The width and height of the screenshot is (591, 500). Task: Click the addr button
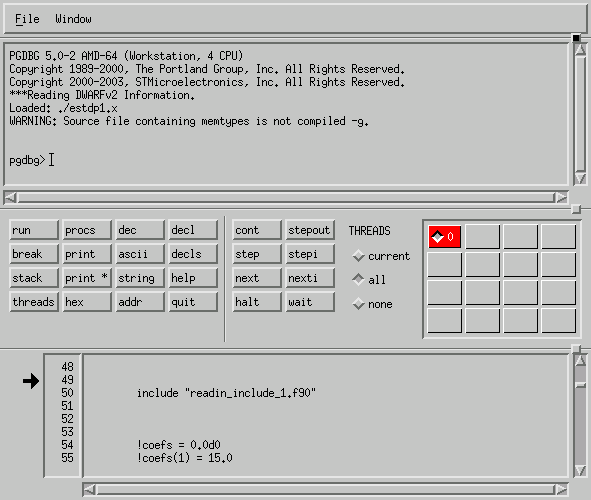(140, 302)
